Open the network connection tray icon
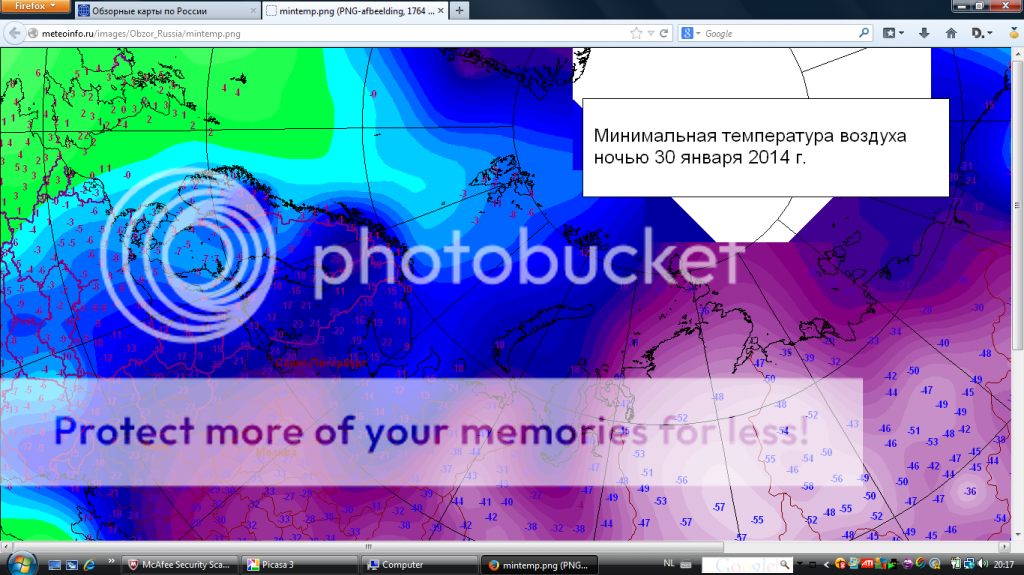This screenshot has width=1024, height=575. [969, 564]
